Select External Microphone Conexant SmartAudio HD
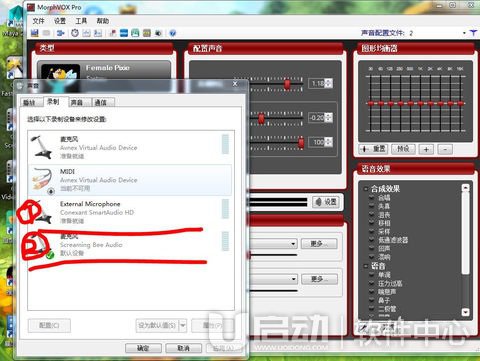Viewport: 480px width, 361px height. tap(129, 212)
